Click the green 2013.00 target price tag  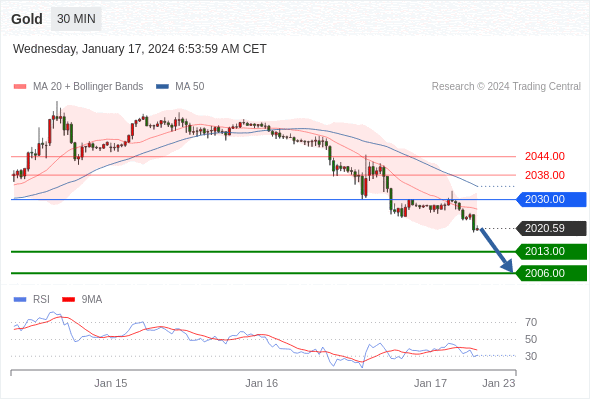tap(551, 251)
